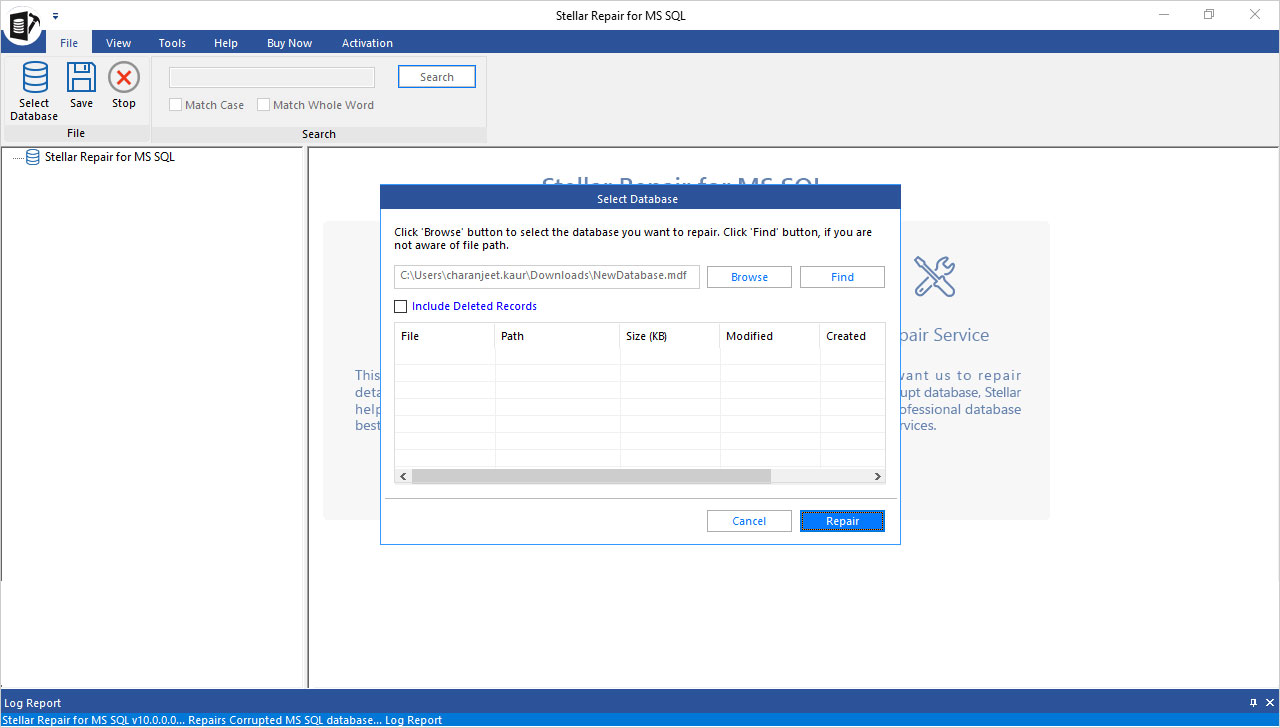This screenshot has height=728, width=1280.
Task: Click right arrow of the table scrollbar
Action: pos(878,477)
